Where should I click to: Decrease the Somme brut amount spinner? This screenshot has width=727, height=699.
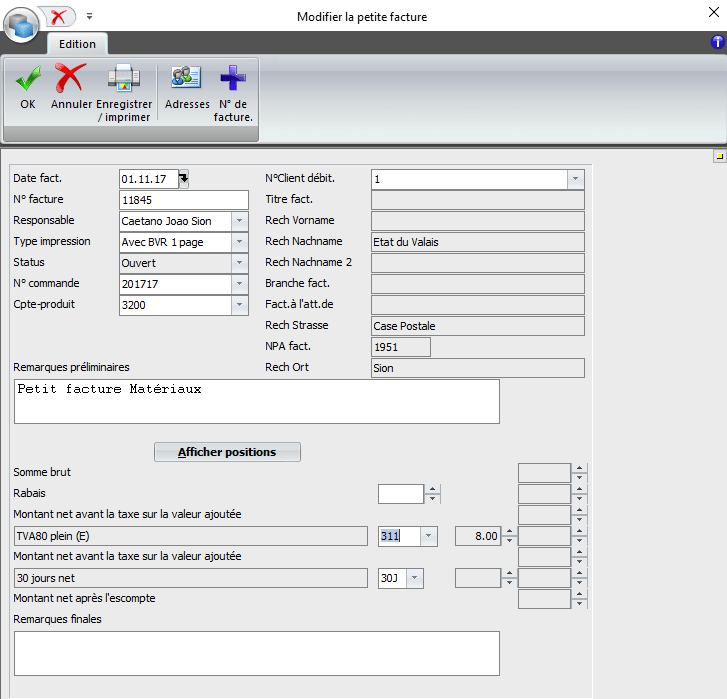[580, 478]
